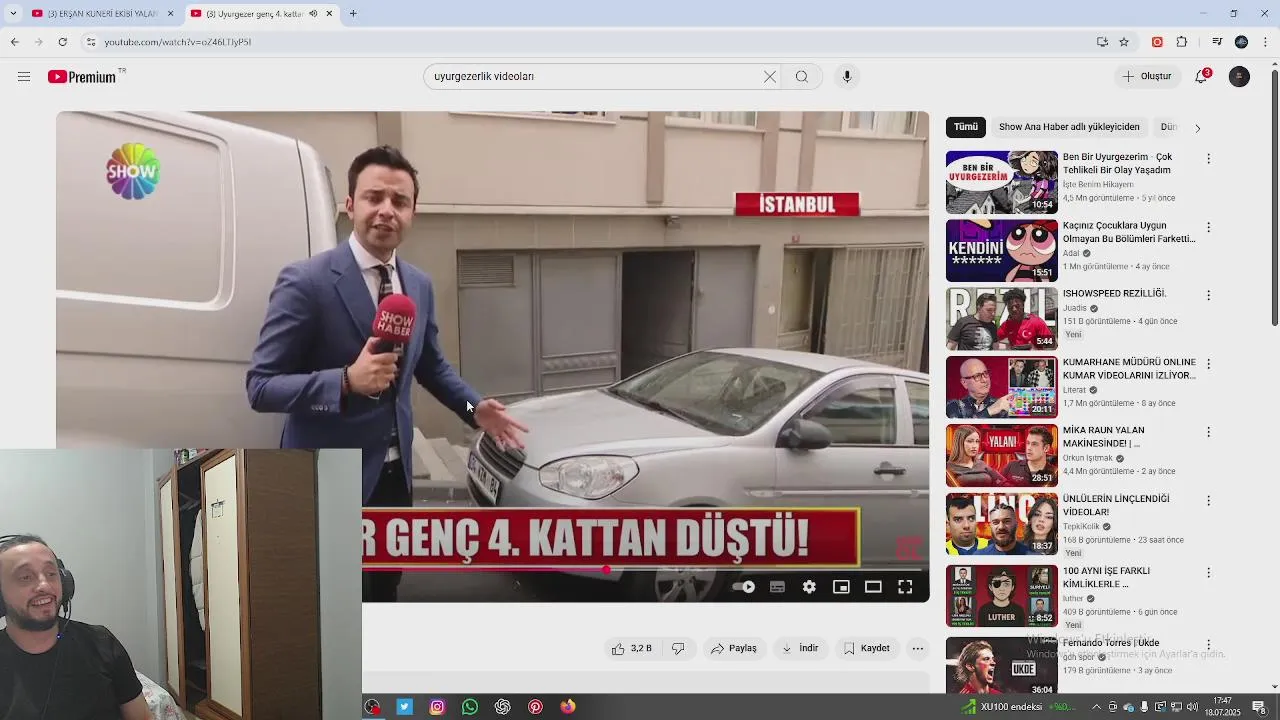Open options for MİKA RAUN YALAN video
1280x720 pixels.
pyautogui.click(x=1208, y=432)
